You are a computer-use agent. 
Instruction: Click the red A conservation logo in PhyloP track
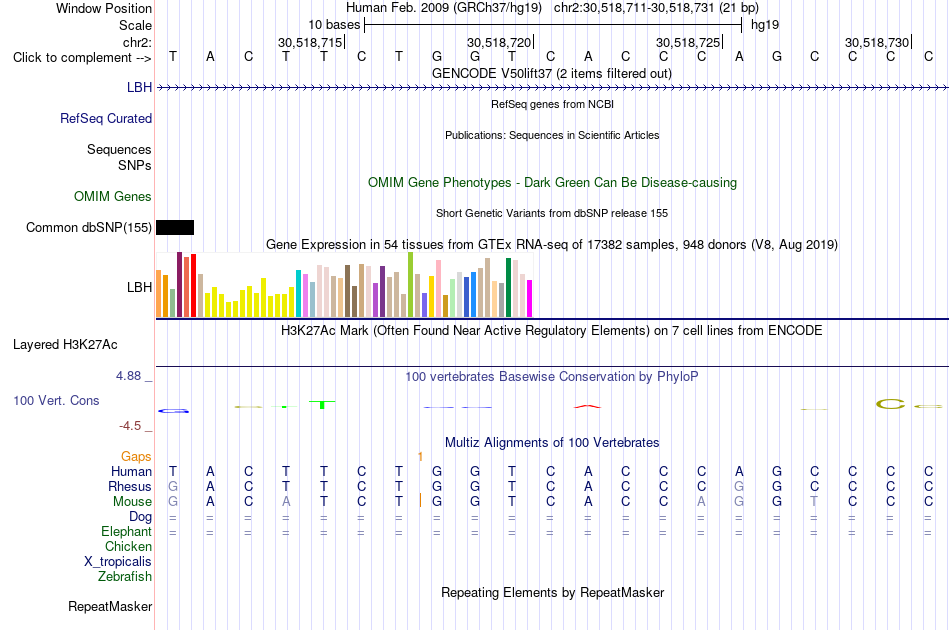[x=587, y=406]
